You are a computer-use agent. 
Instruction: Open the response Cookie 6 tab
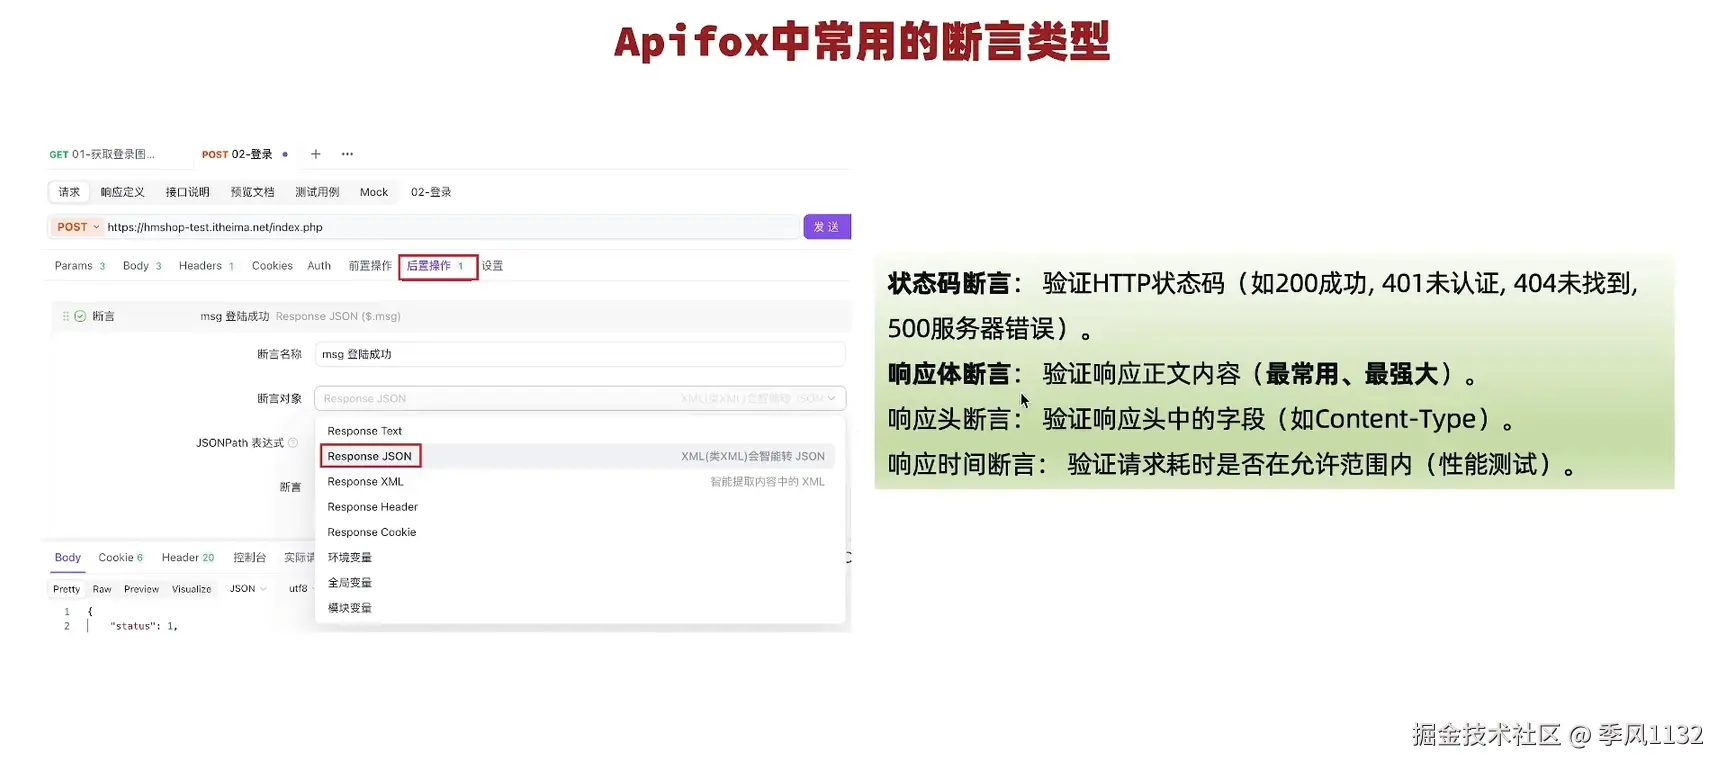120,558
